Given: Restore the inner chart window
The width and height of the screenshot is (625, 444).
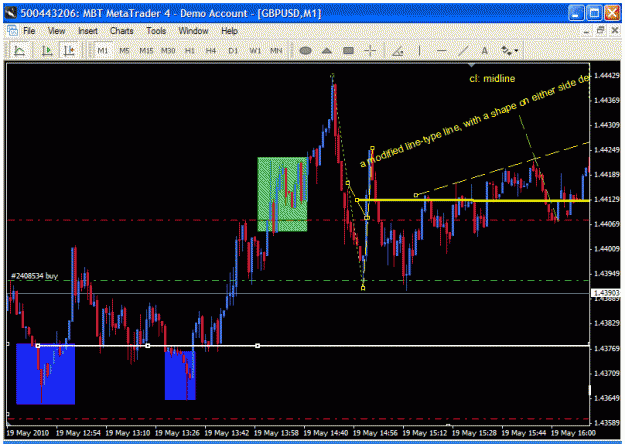Looking at the screenshot, I should 600,31.
